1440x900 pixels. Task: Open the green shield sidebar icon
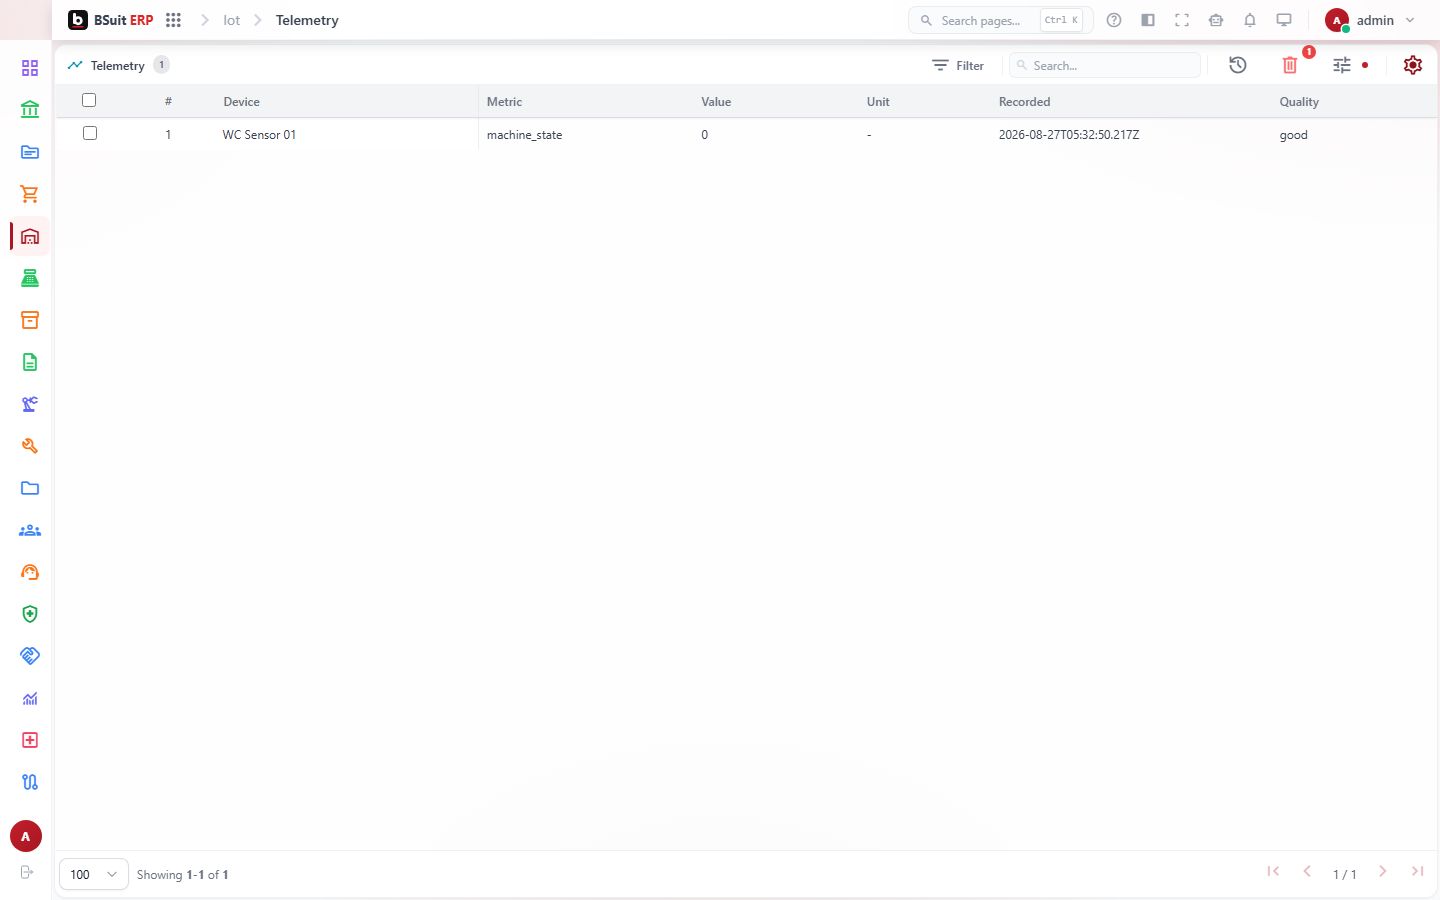30,614
